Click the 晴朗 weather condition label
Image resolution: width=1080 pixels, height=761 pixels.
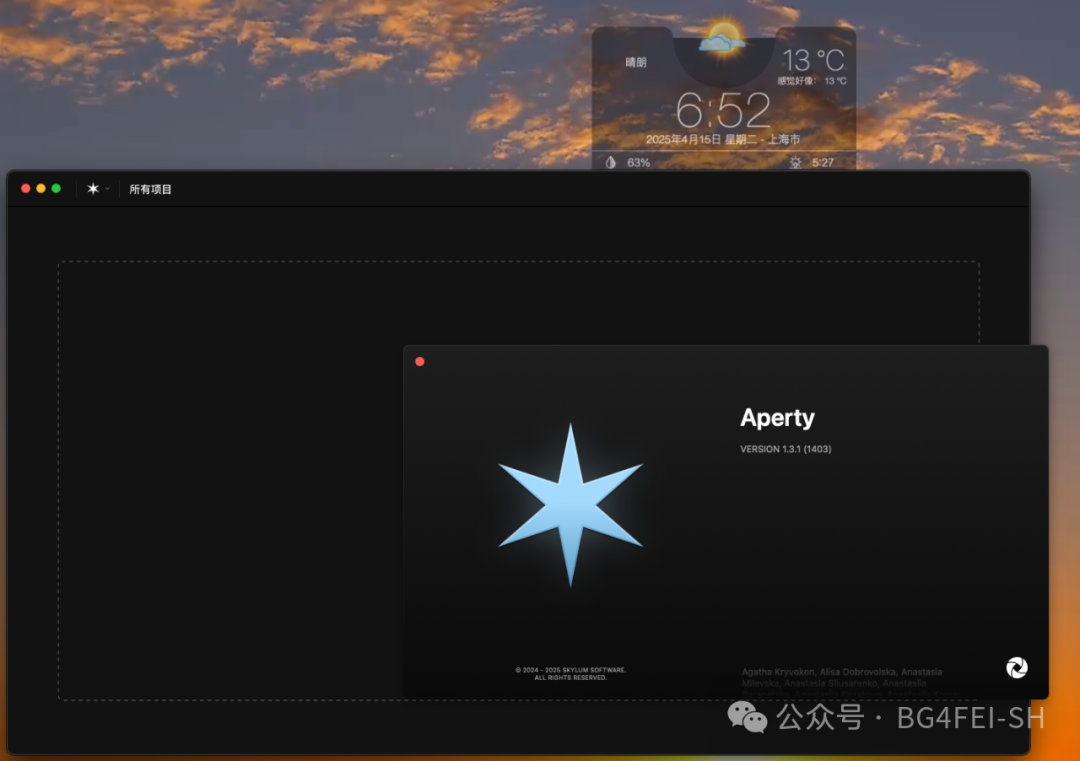pyautogui.click(x=636, y=63)
